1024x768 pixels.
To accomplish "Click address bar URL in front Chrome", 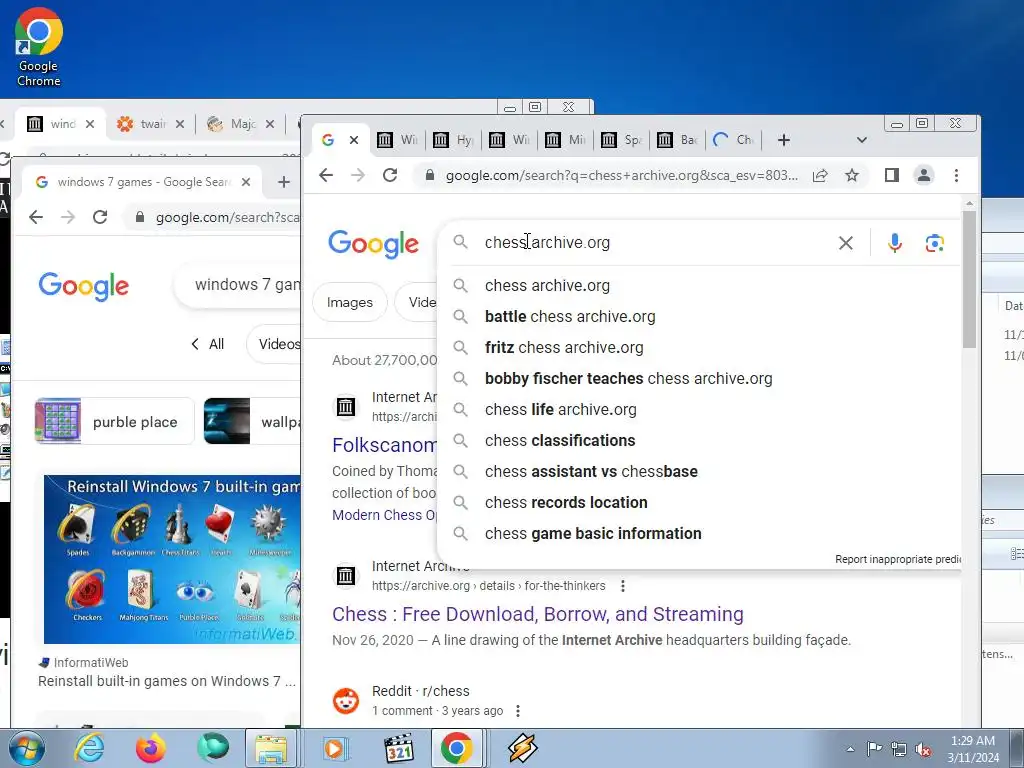I will tap(621, 175).
